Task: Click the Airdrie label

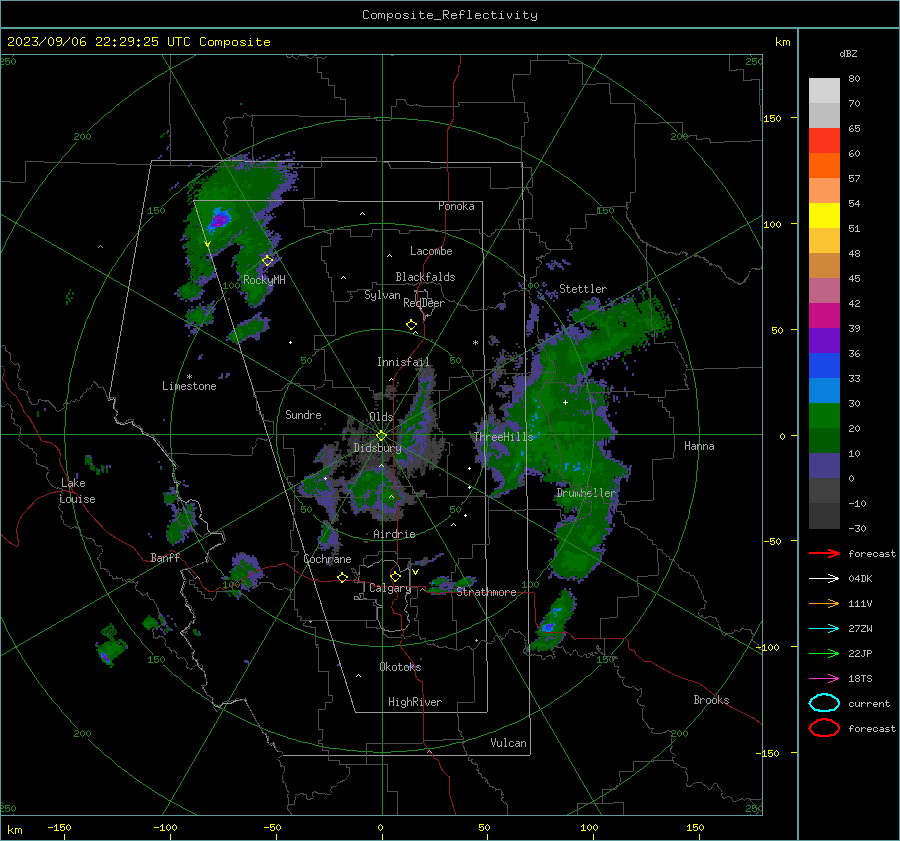Action: (x=394, y=534)
